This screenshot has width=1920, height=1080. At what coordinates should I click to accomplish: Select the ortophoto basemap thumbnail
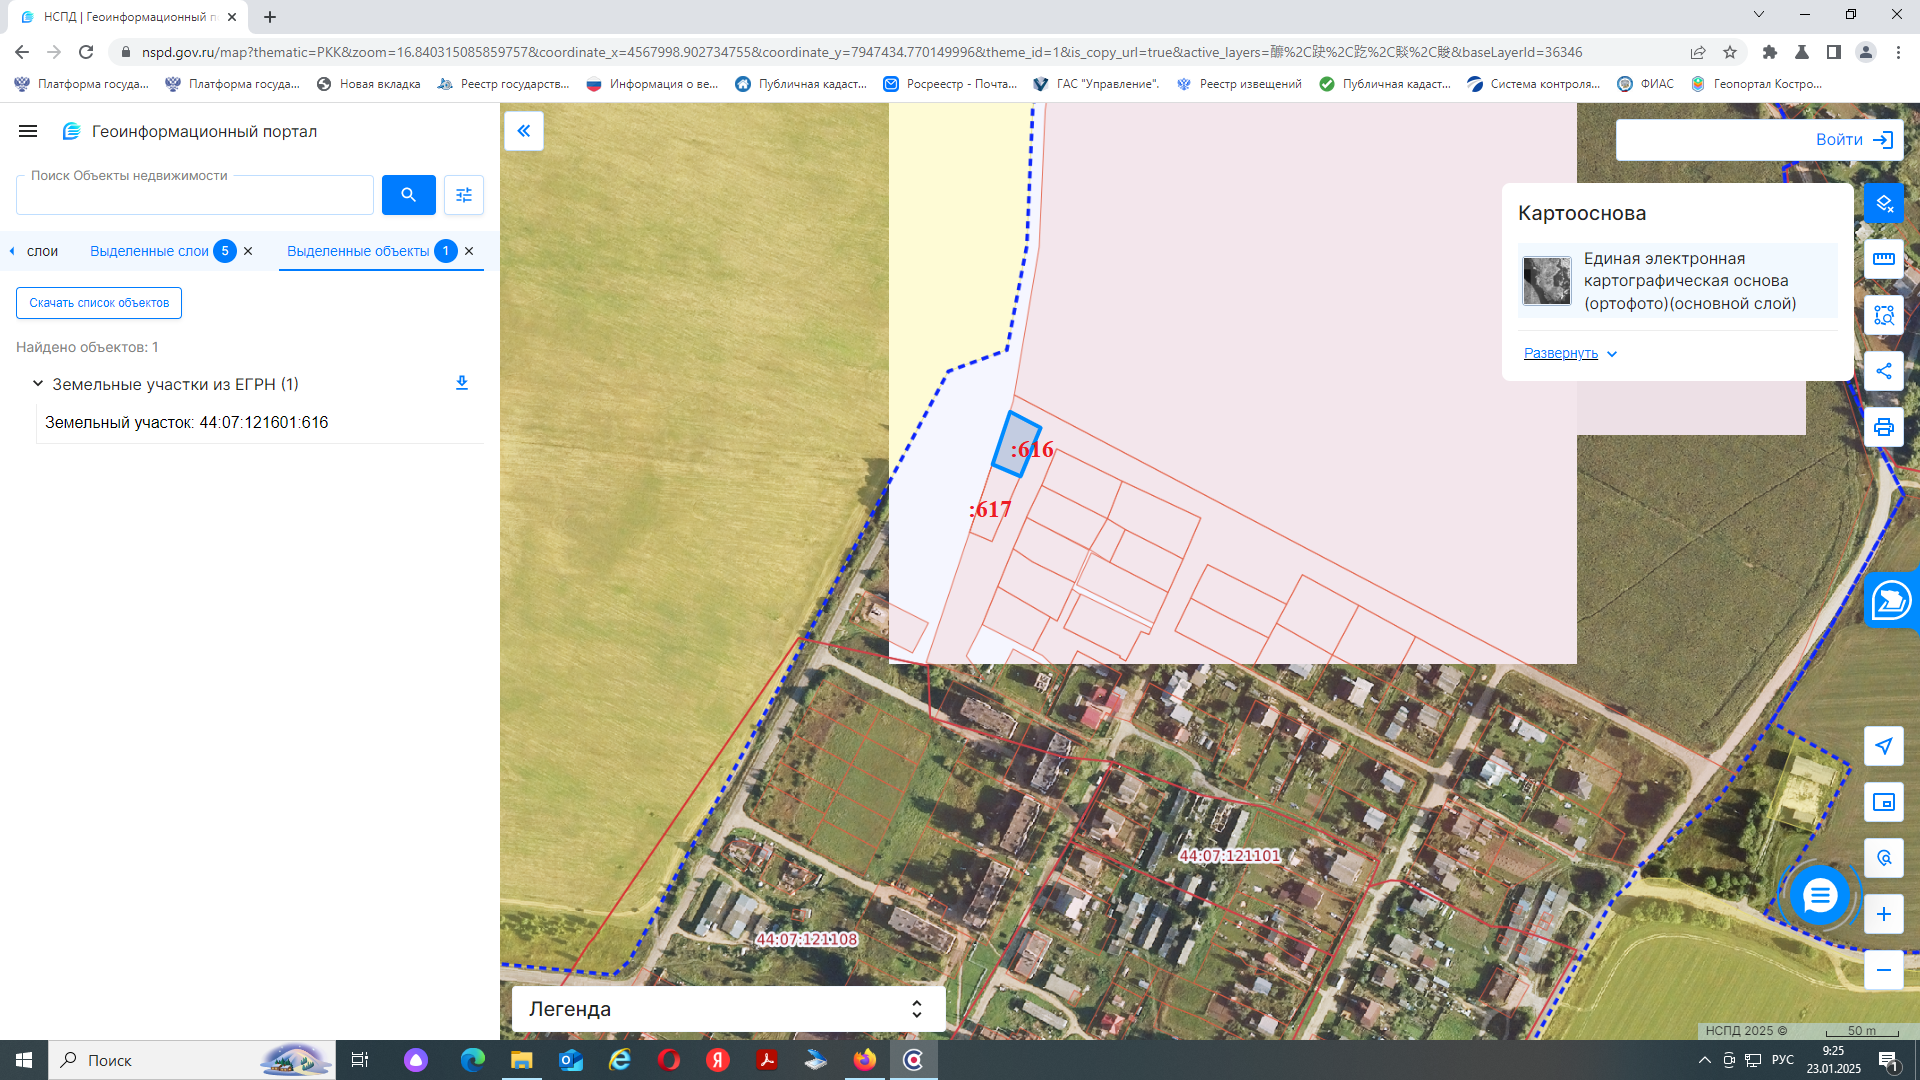coord(1547,281)
